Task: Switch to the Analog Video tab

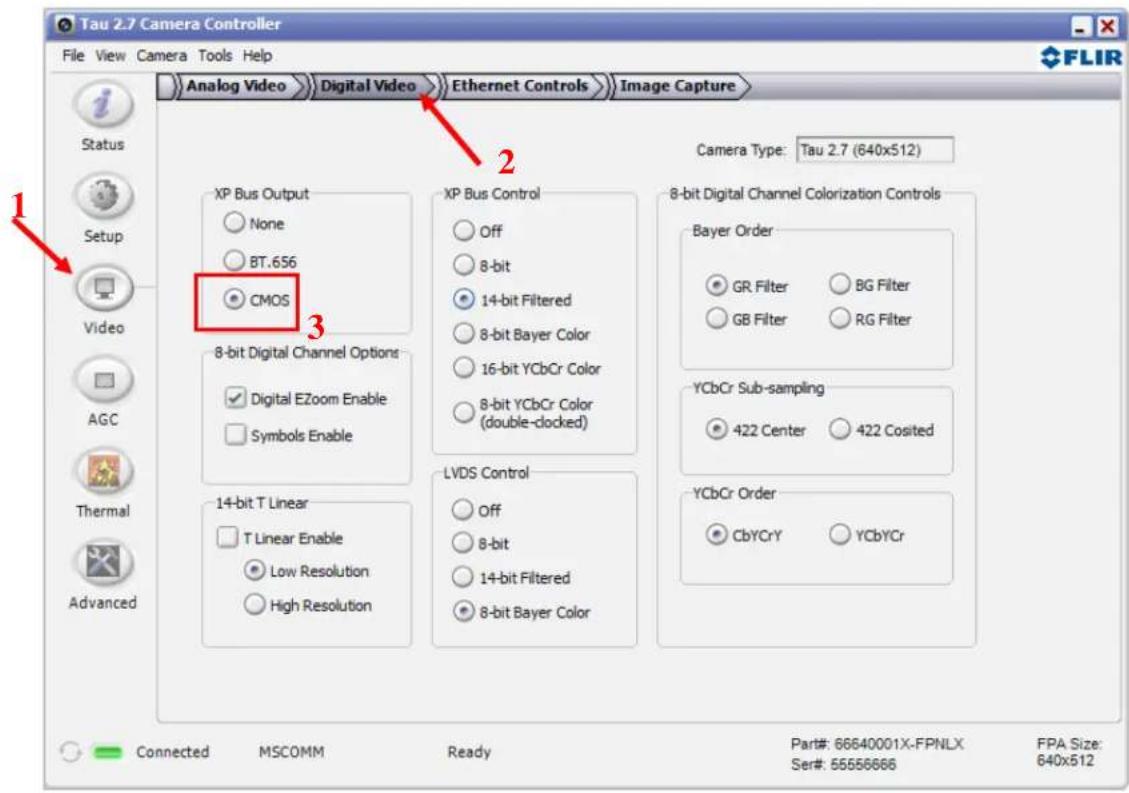Action: pos(236,86)
